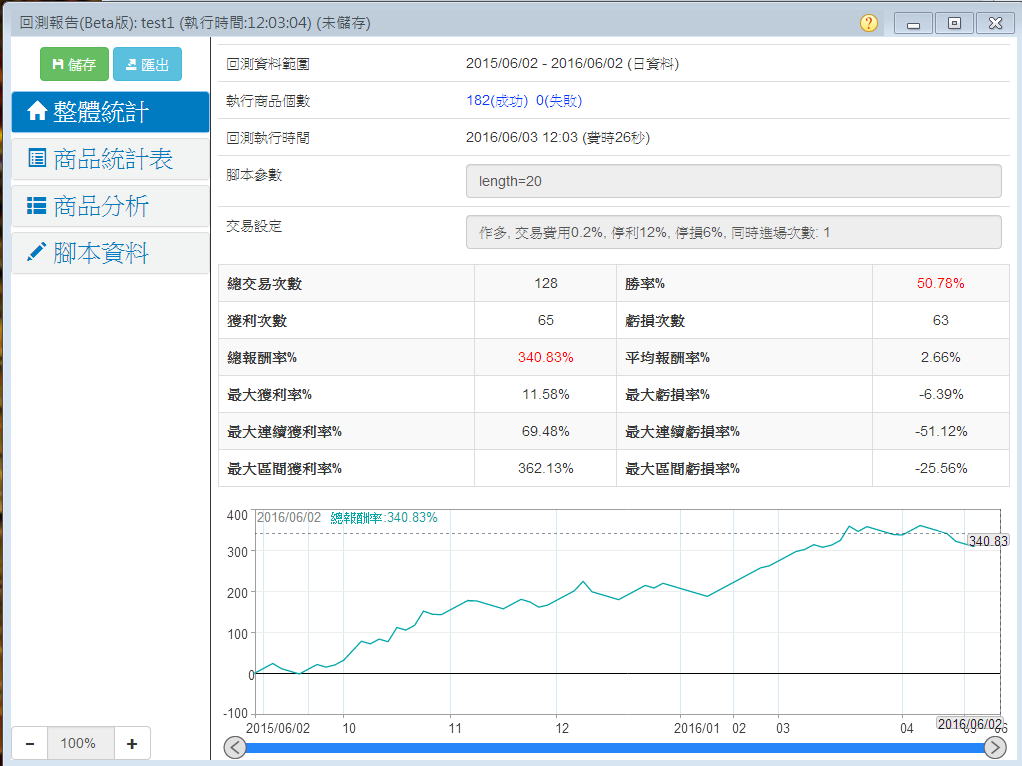The height and width of the screenshot is (766, 1022).
Task: Click the 儲存 save button
Action: click(74, 65)
